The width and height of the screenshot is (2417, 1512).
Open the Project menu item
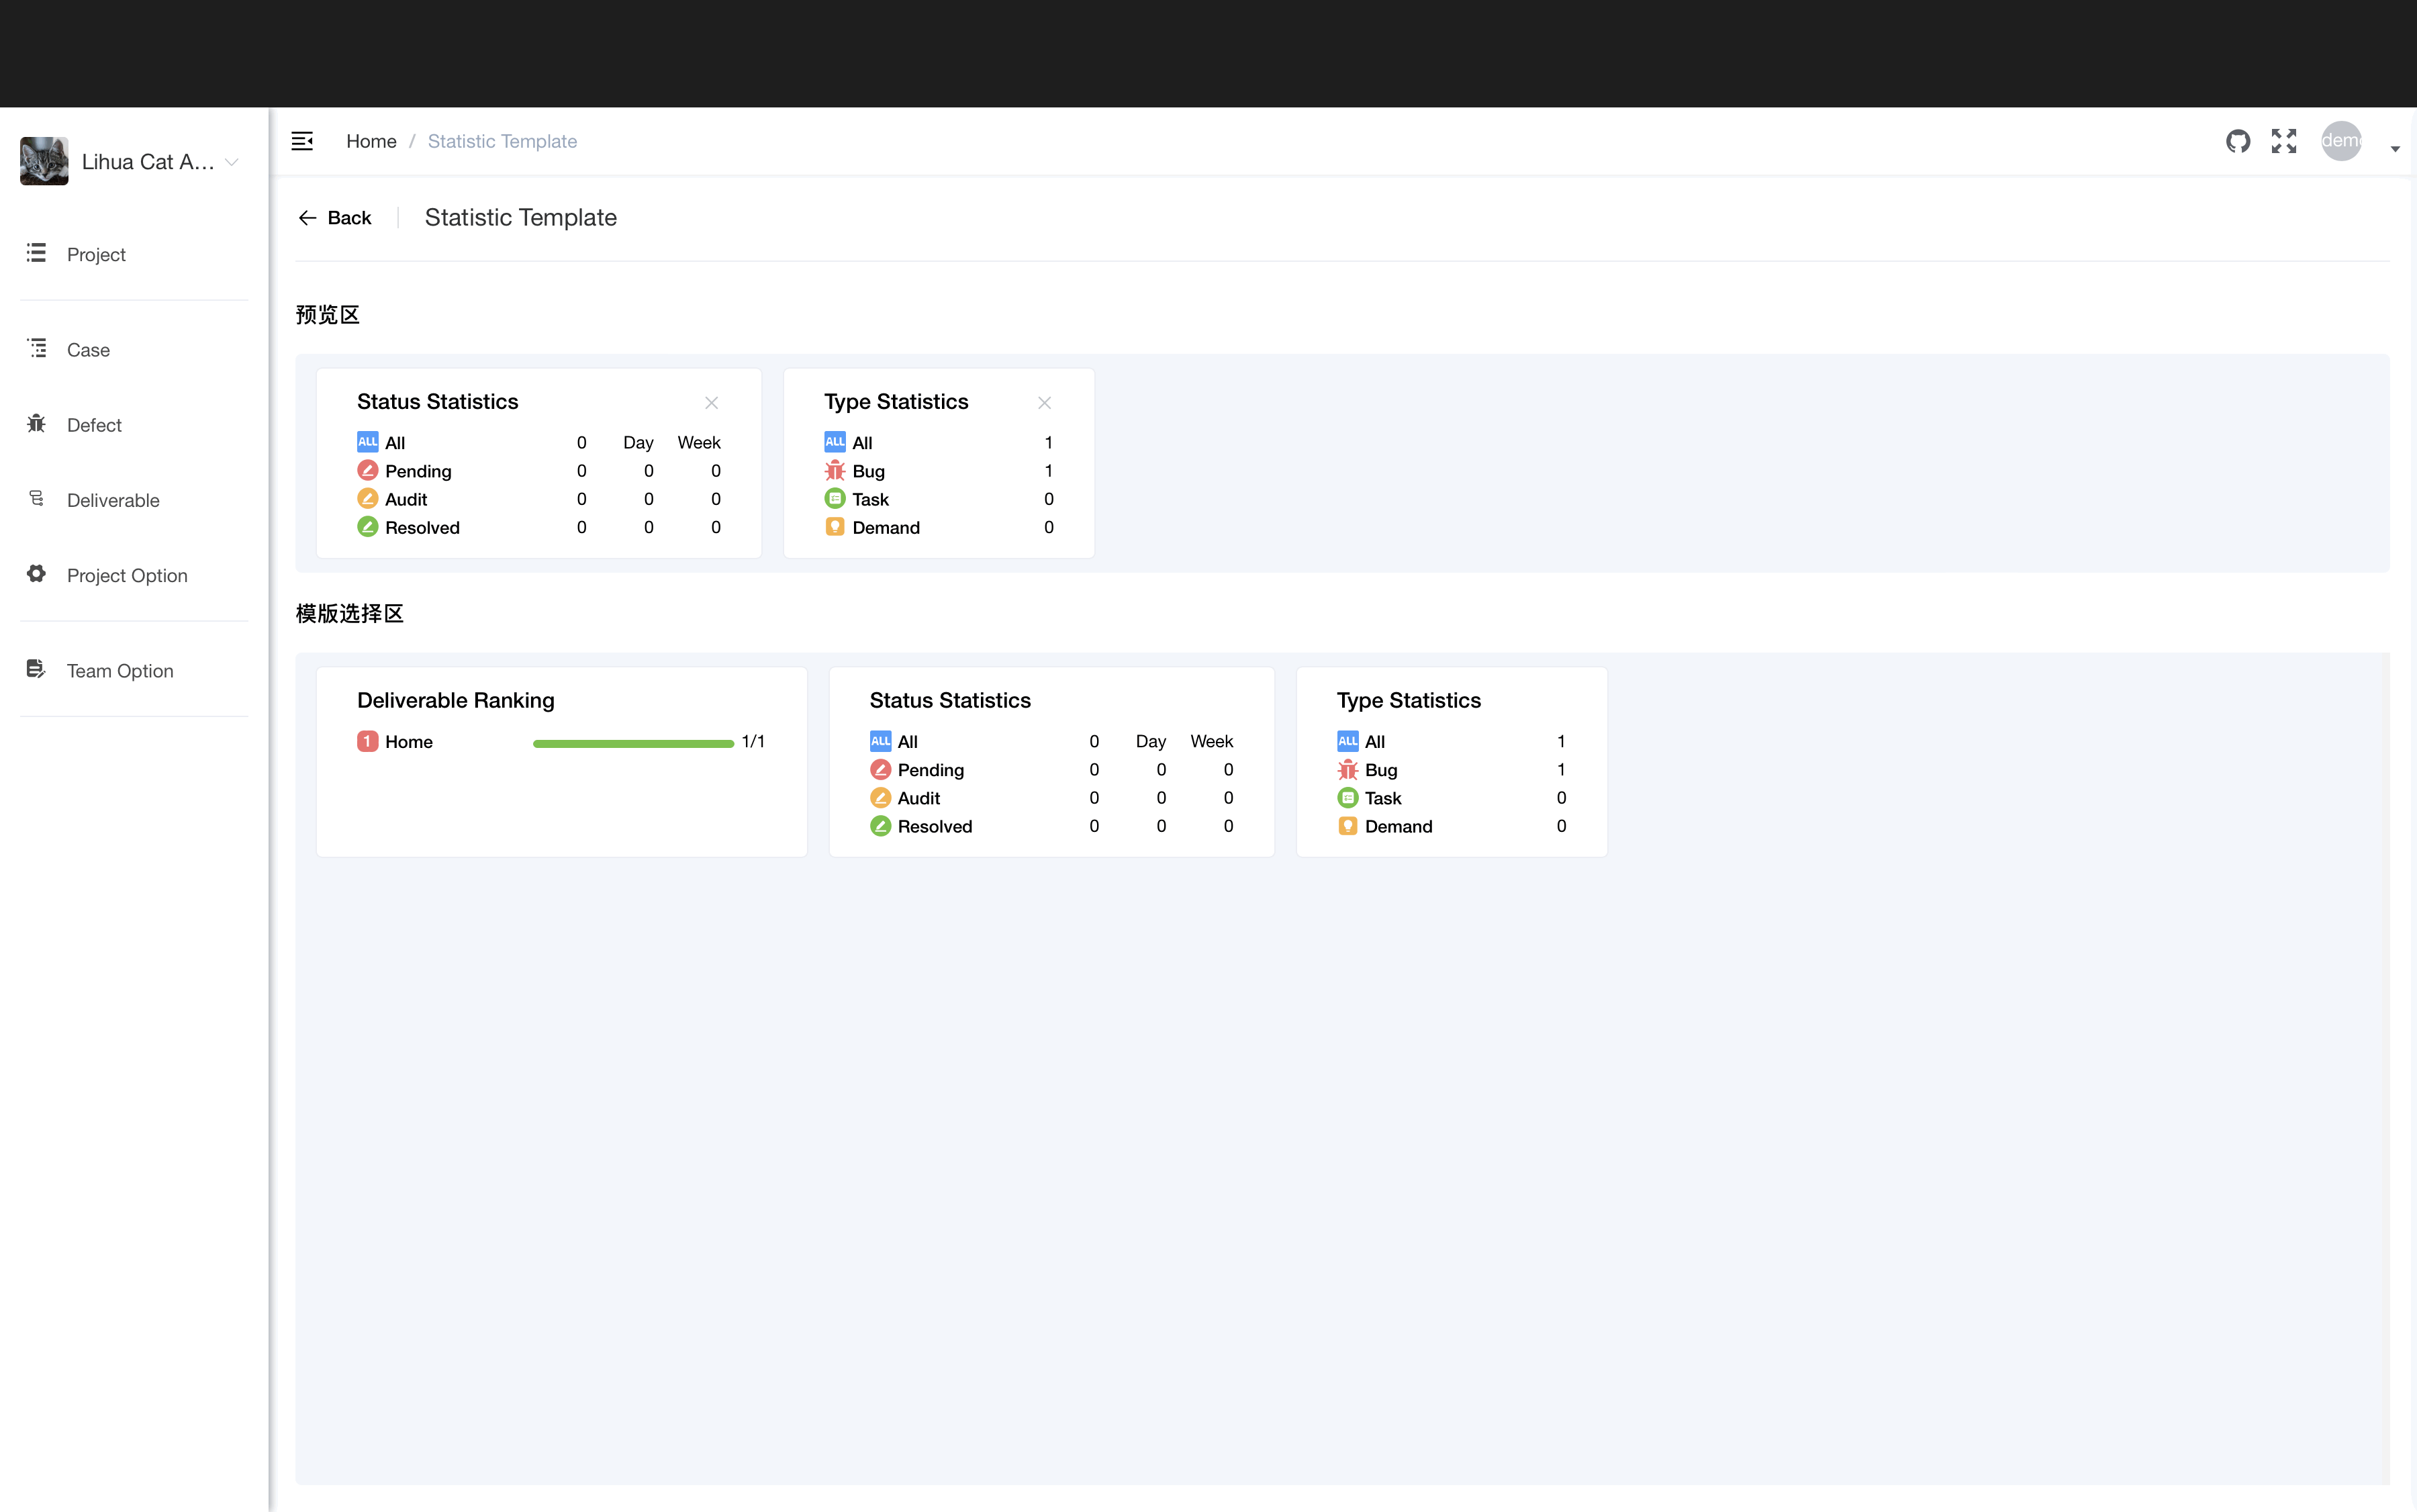click(x=134, y=254)
